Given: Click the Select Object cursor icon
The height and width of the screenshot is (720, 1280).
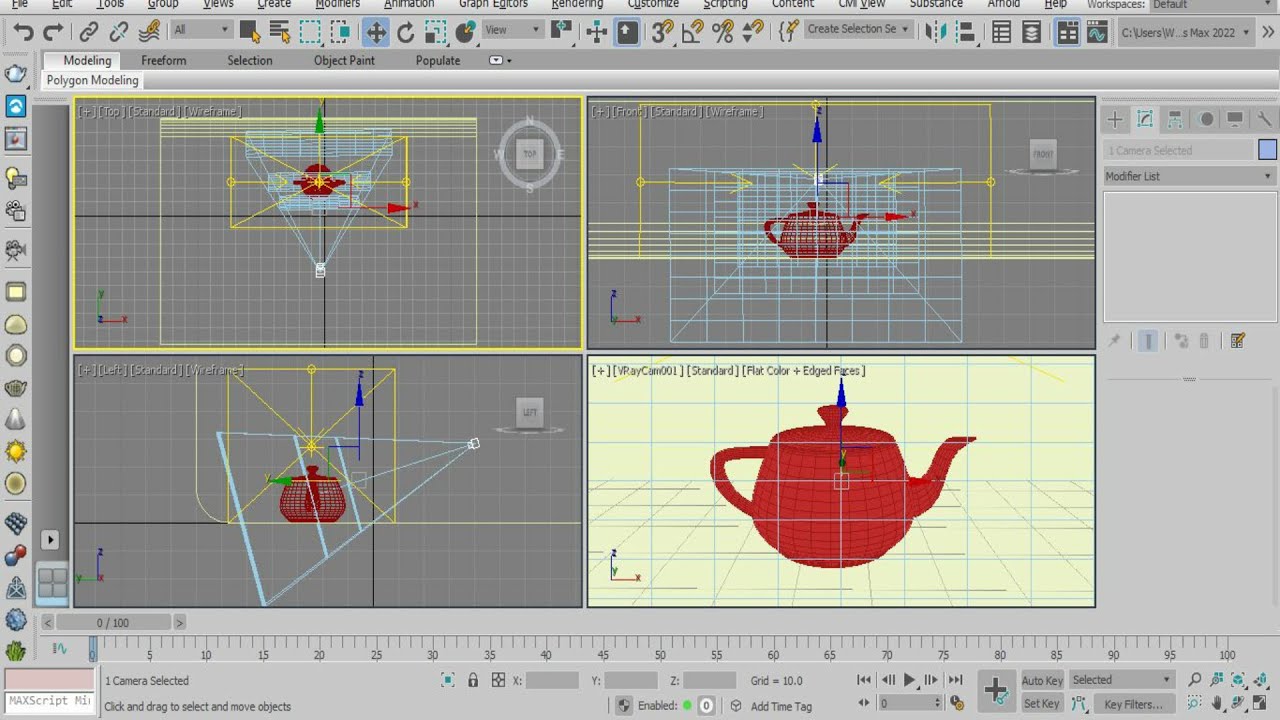Looking at the screenshot, I should (250, 32).
